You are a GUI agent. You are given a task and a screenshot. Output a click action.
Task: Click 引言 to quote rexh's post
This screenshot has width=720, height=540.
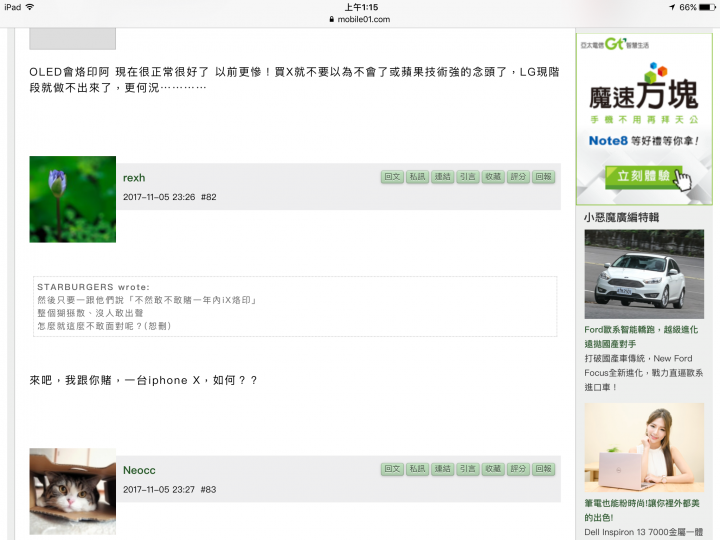point(468,177)
